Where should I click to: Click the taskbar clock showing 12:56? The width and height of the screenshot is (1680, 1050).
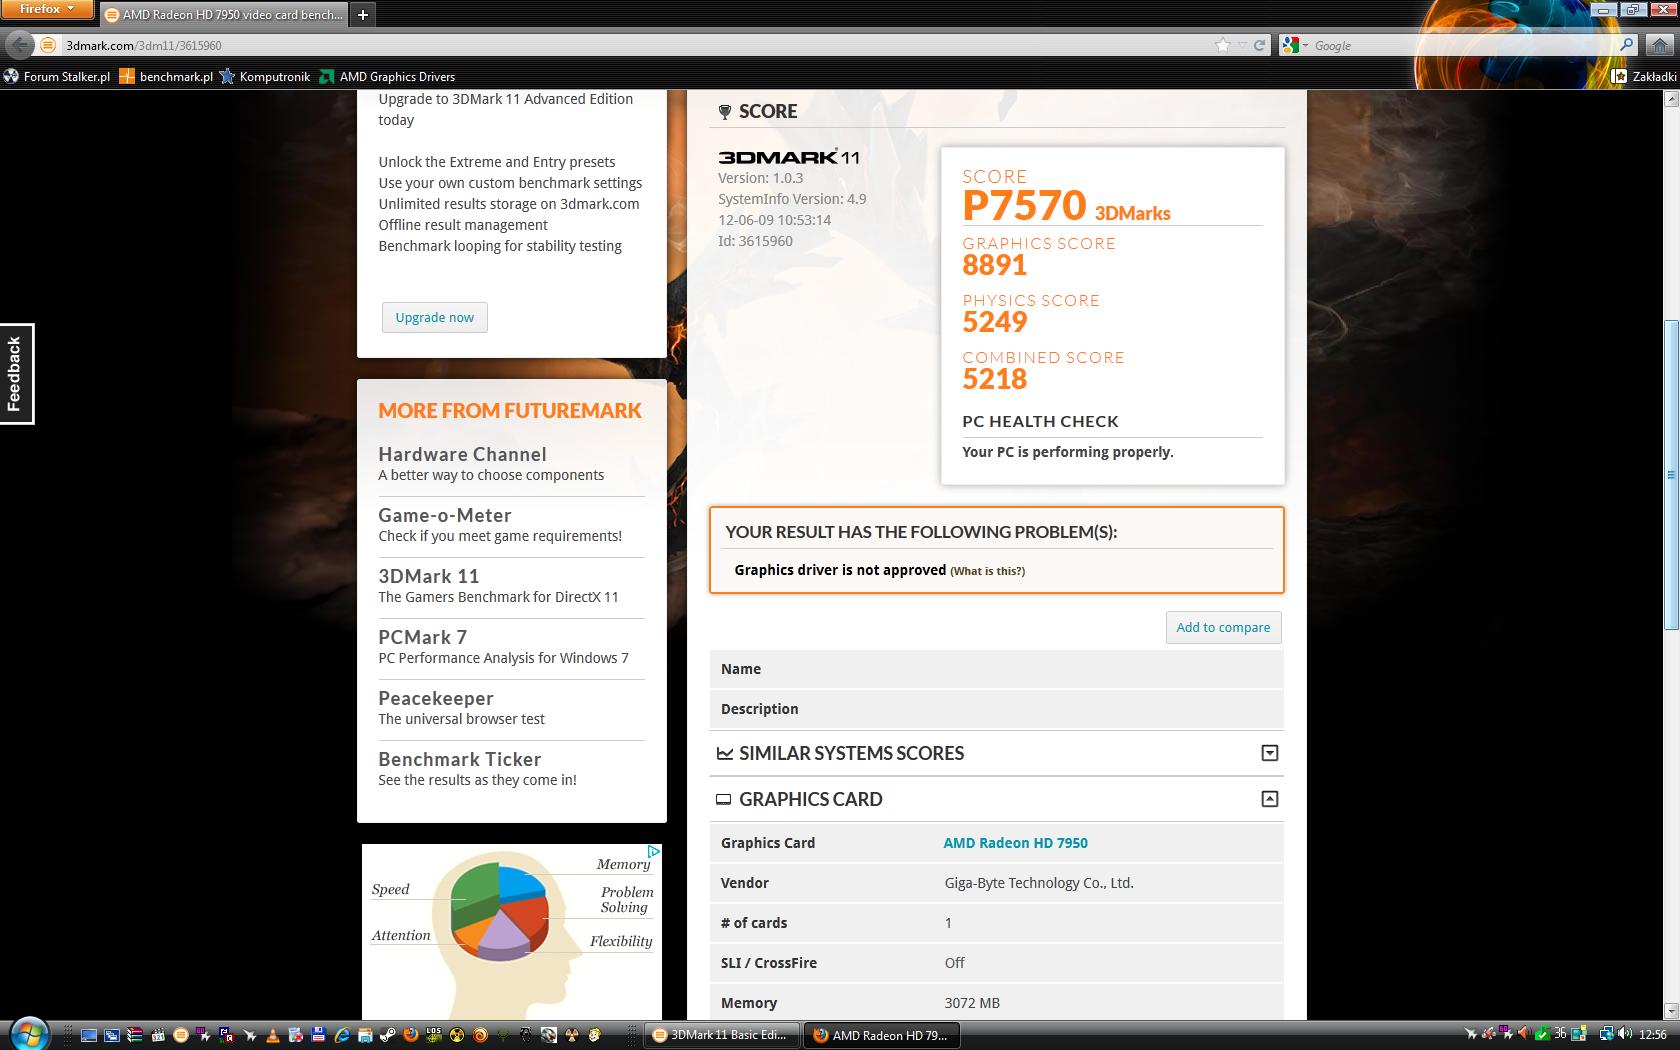click(x=1653, y=1034)
